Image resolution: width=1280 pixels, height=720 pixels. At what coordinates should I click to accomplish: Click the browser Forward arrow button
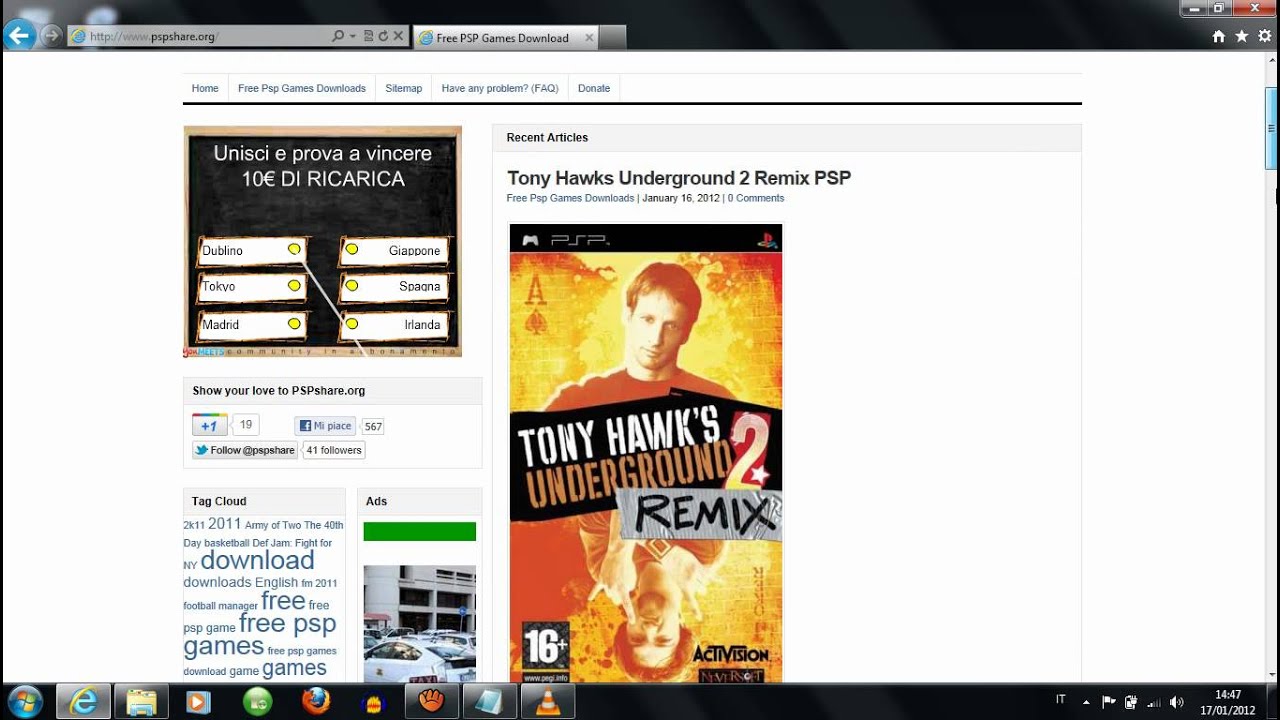point(50,36)
